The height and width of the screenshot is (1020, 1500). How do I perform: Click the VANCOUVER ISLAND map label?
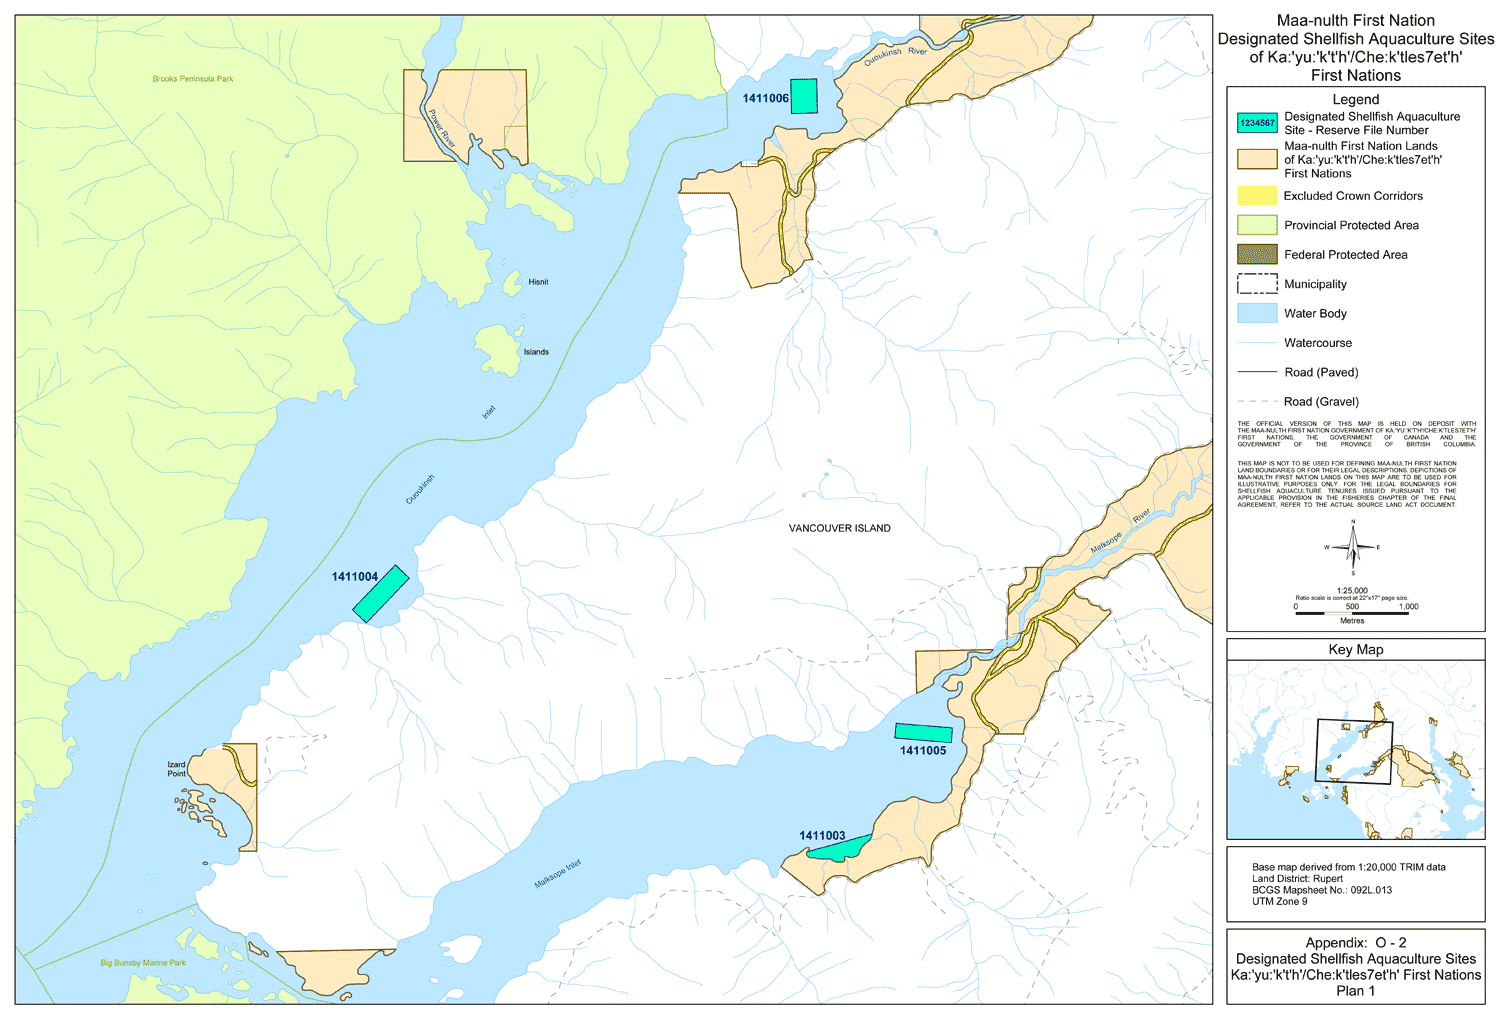click(x=839, y=528)
